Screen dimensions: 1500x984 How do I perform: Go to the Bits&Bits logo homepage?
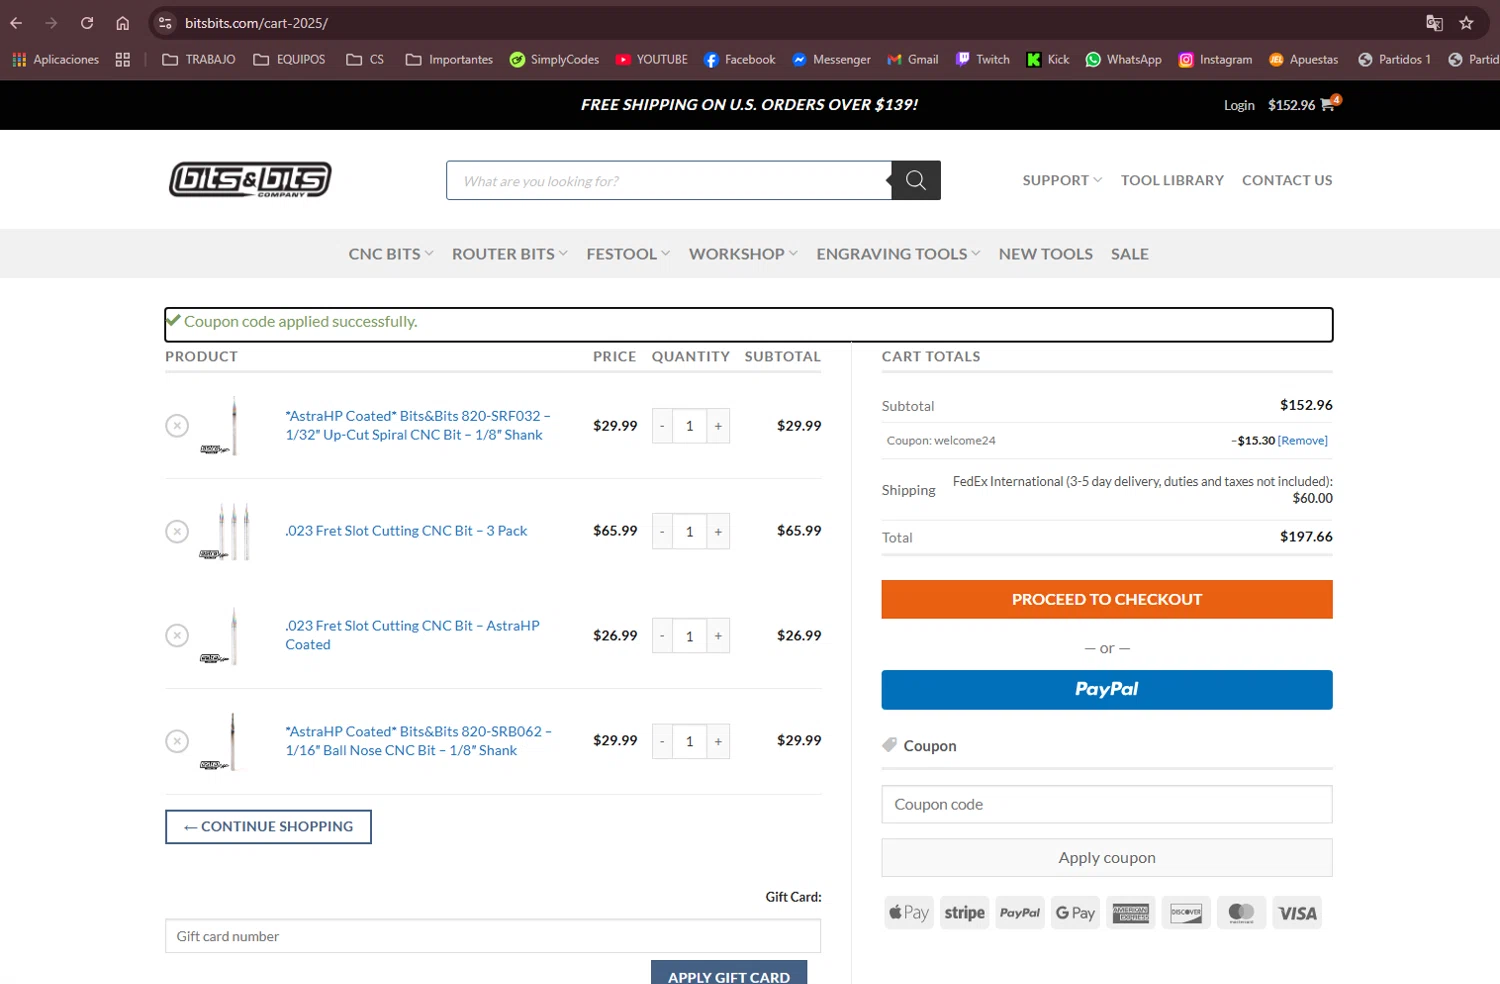click(250, 180)
